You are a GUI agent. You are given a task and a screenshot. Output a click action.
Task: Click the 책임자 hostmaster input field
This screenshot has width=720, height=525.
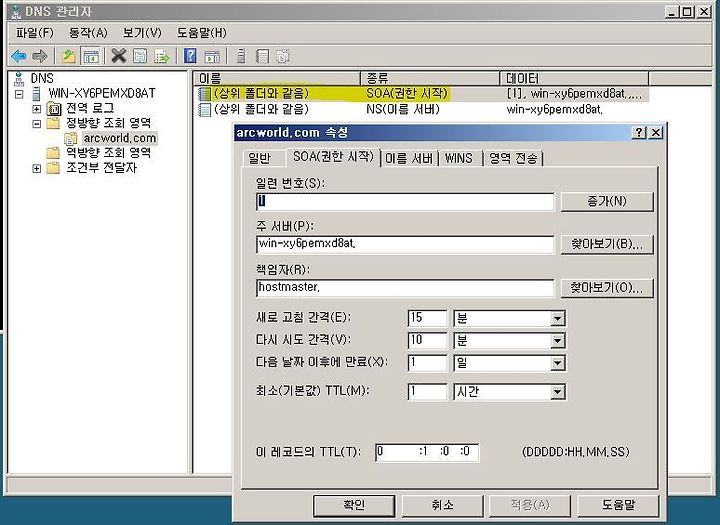point(405,288)
